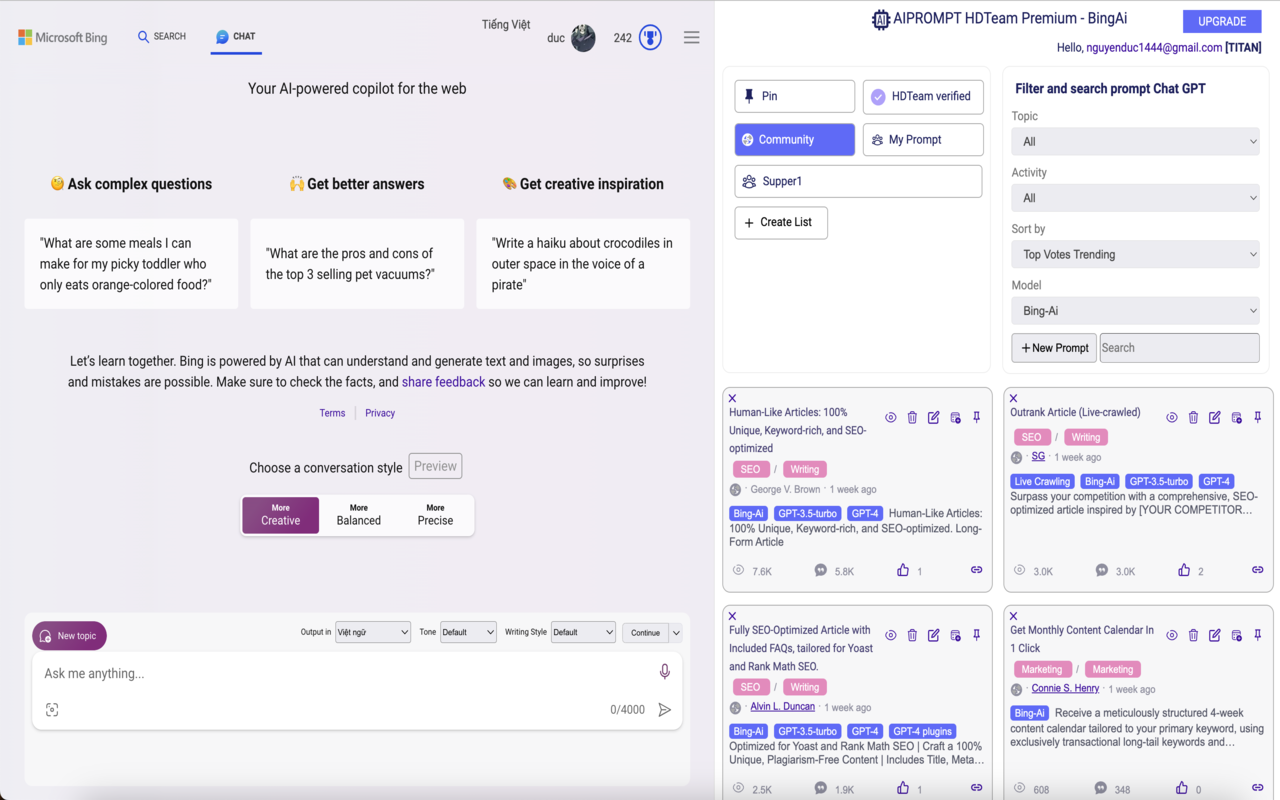Click the Microsoft Bing logo
Screen dimensions: 1280x800
coord(62,38)
